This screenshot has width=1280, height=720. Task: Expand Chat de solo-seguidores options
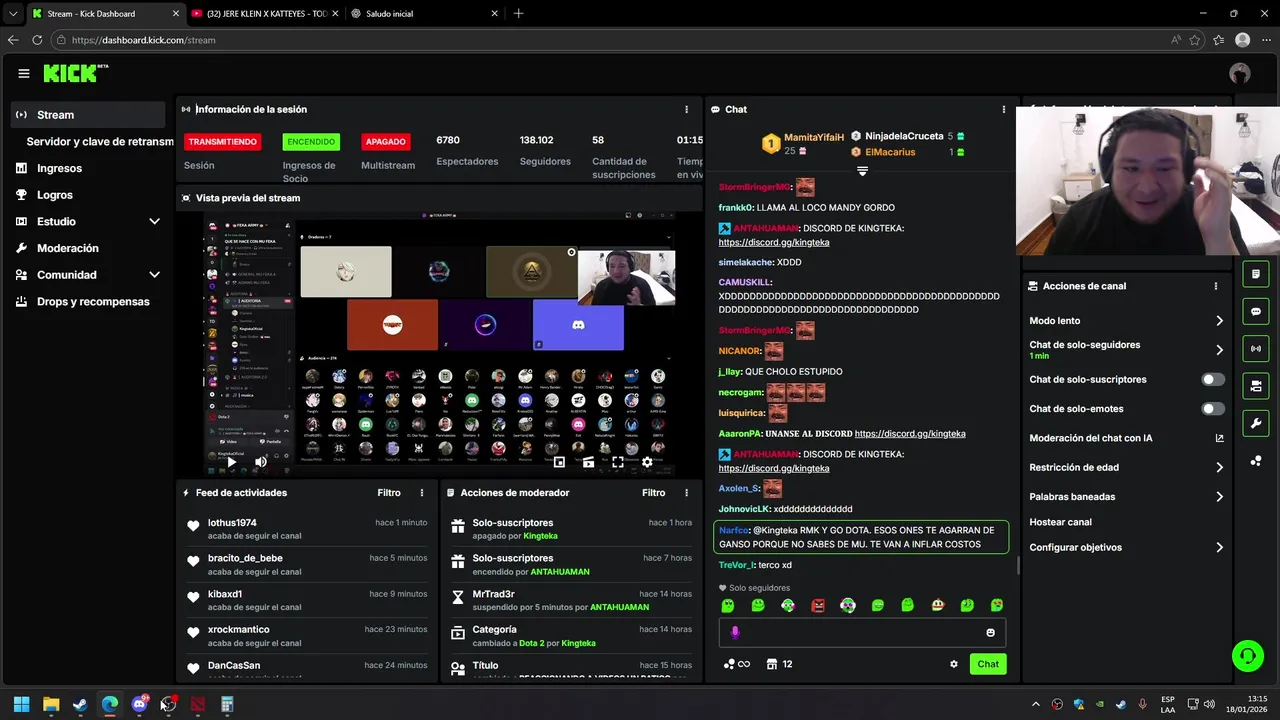click(1219, 350)
